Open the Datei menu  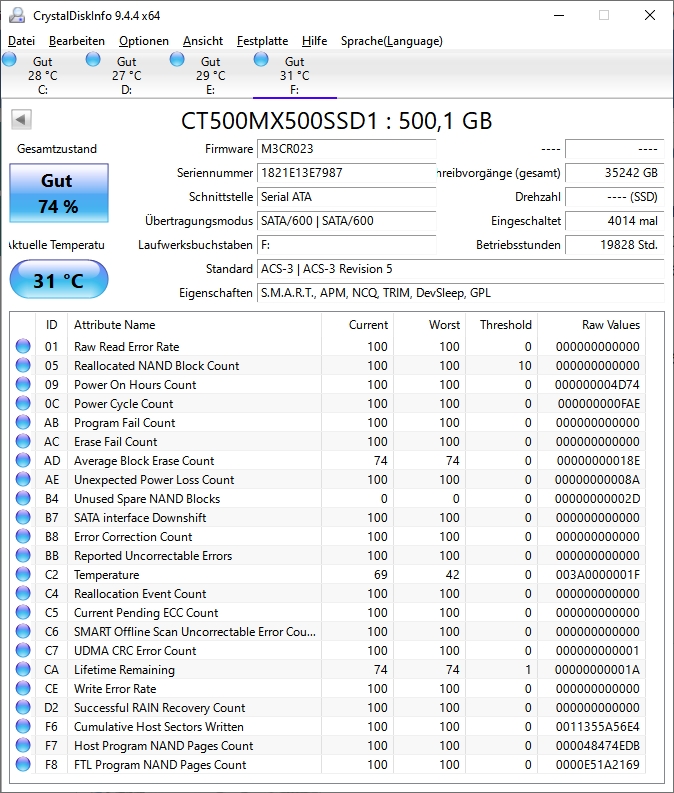(x=21, y=41)
